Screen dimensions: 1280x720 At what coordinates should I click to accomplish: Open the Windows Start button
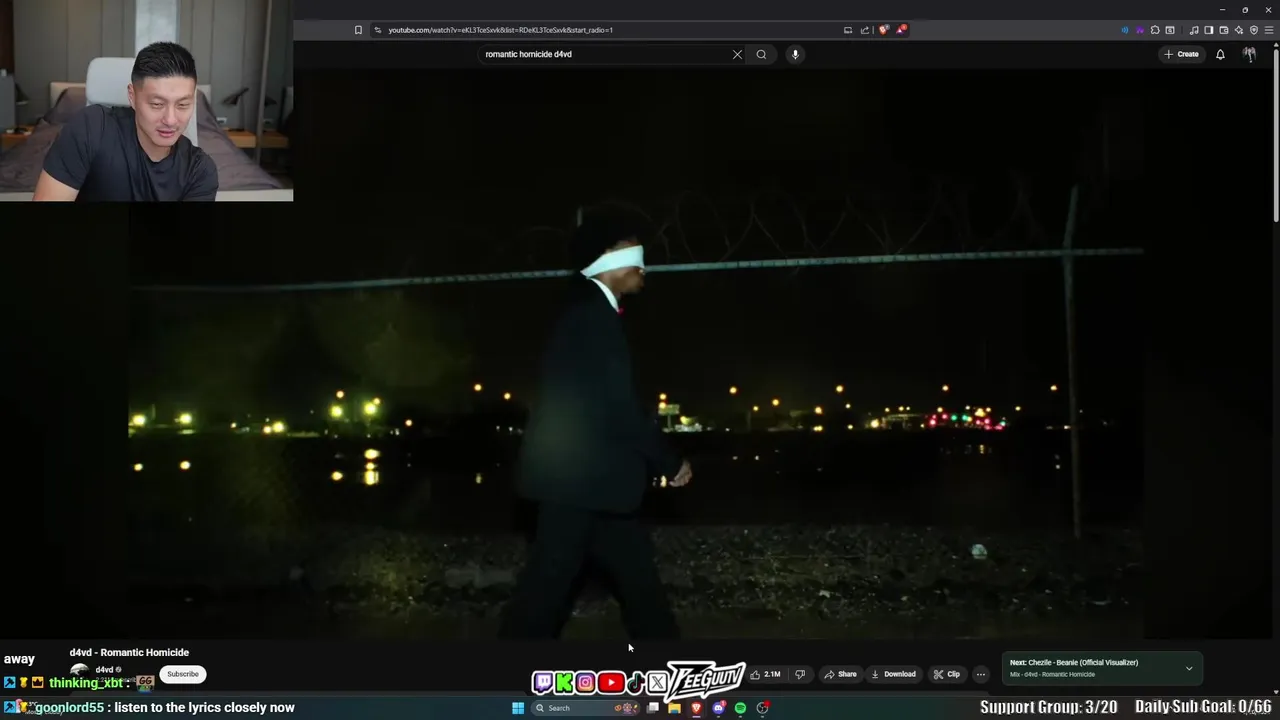click(518, 708)
